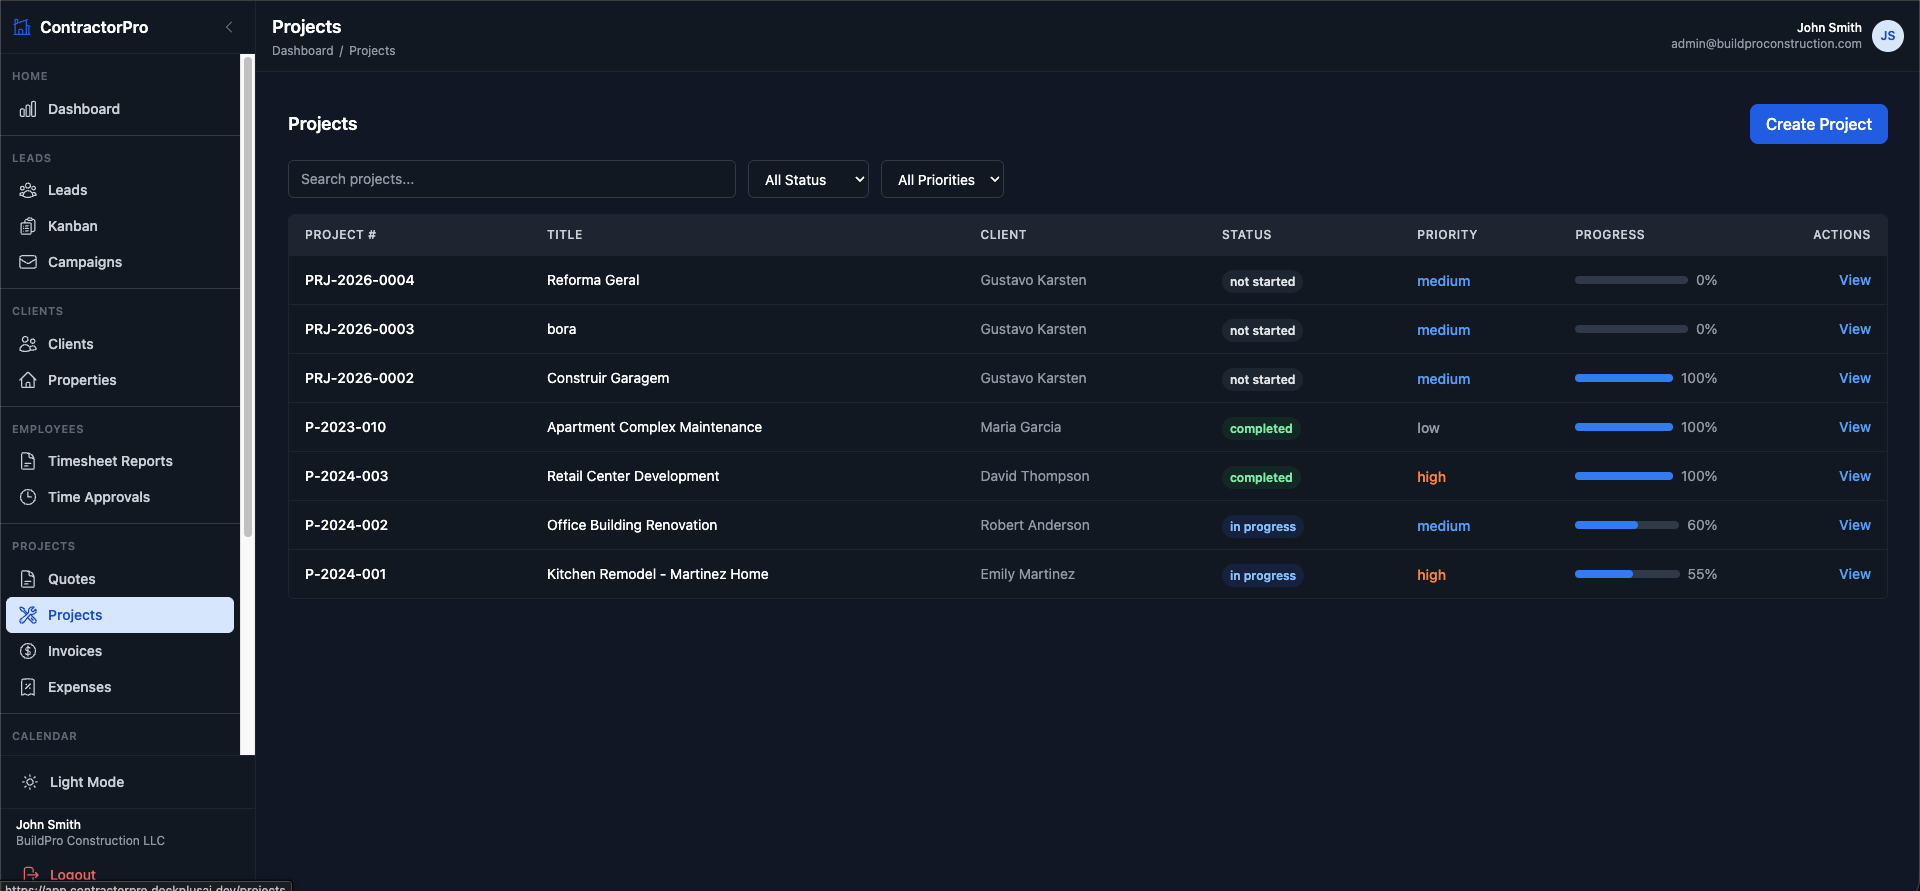Click the Dashboard bar chart icon
The height and width of the screenshot is (891, 1920).
[28, 109]
